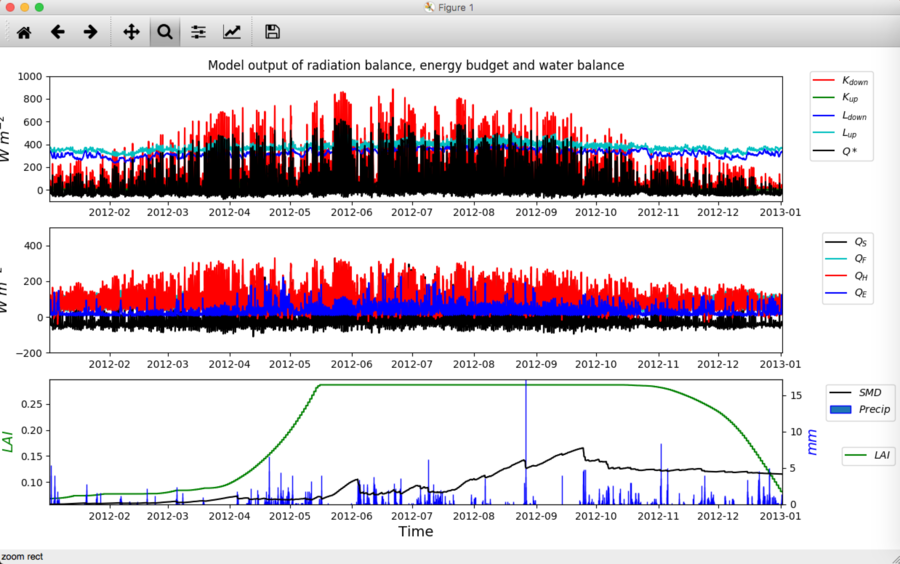Click the plot title text

416,65
